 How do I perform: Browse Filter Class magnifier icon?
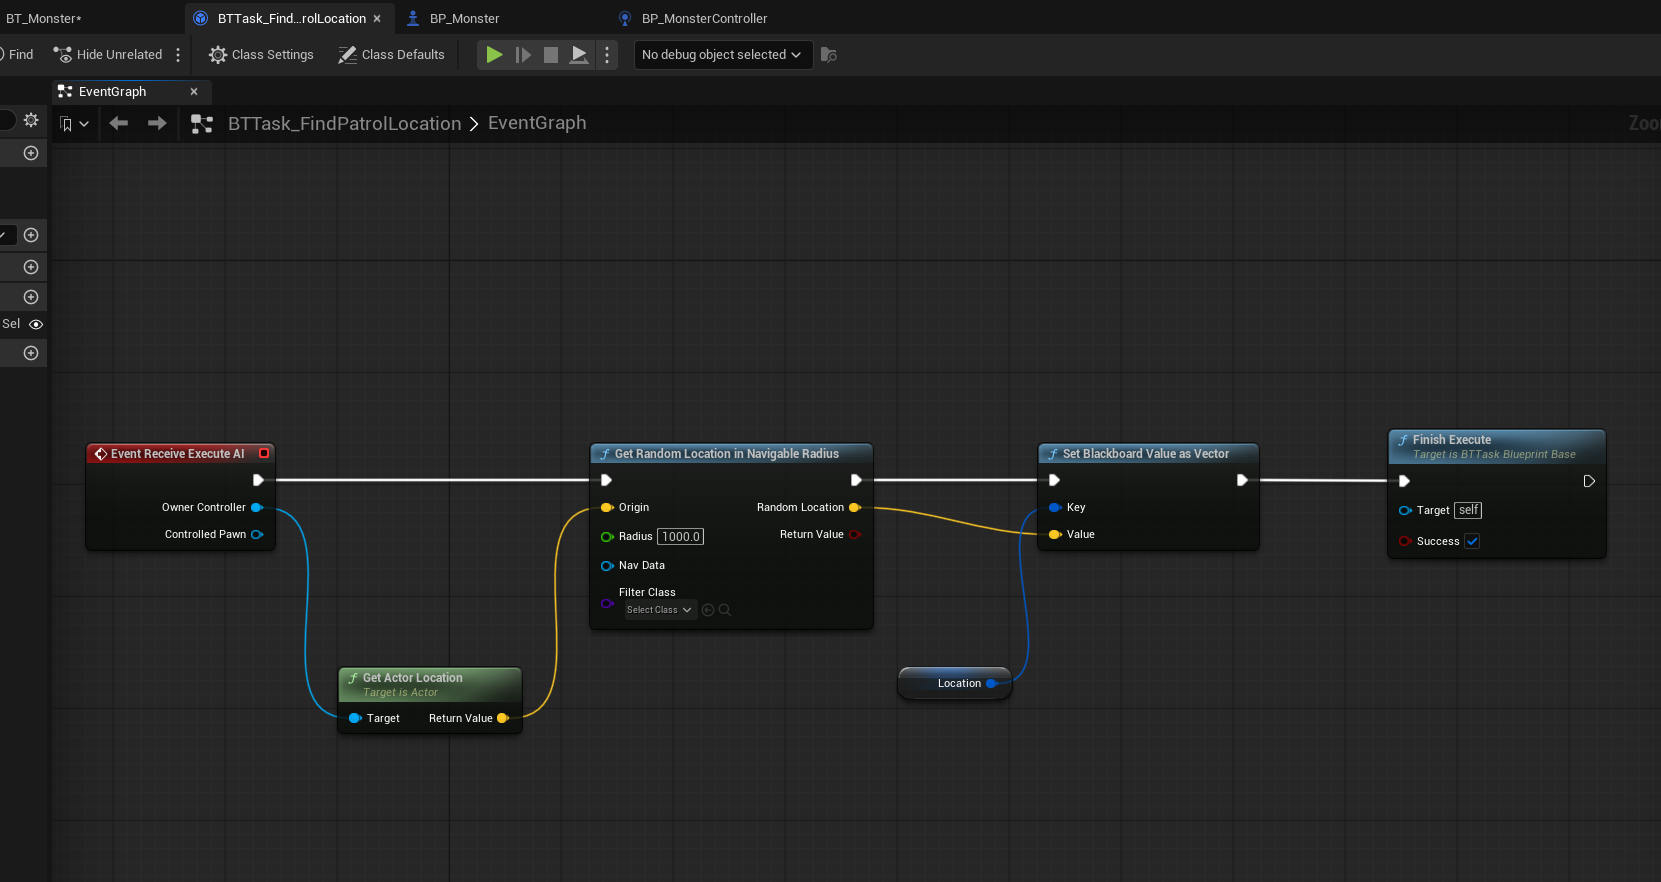click(x=725, y=610)
